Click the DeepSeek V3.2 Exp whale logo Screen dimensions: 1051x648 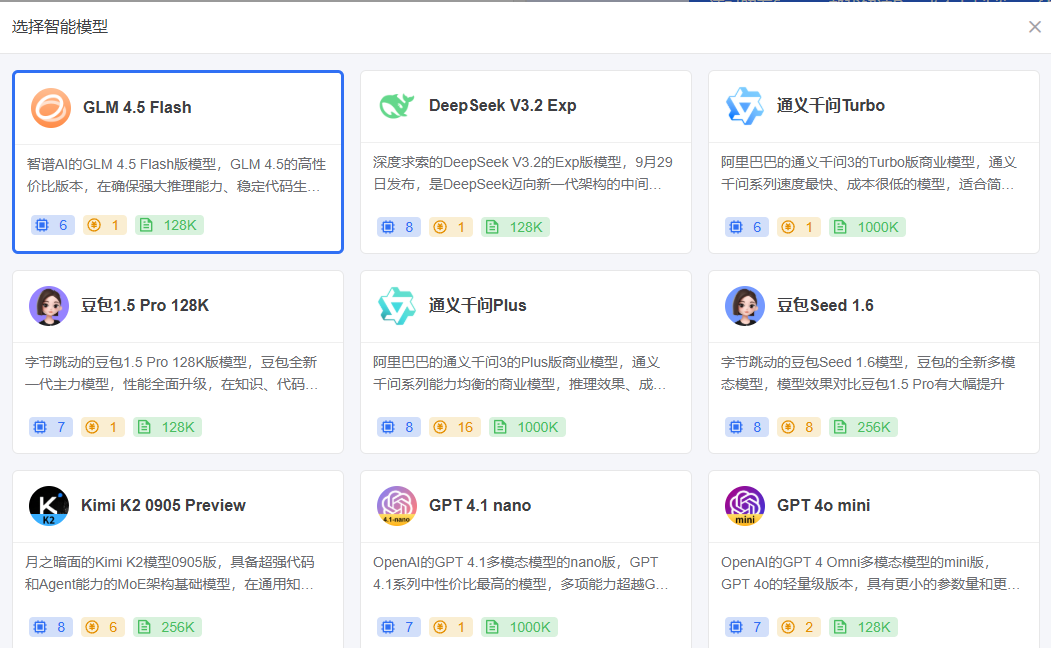[397, 105]
